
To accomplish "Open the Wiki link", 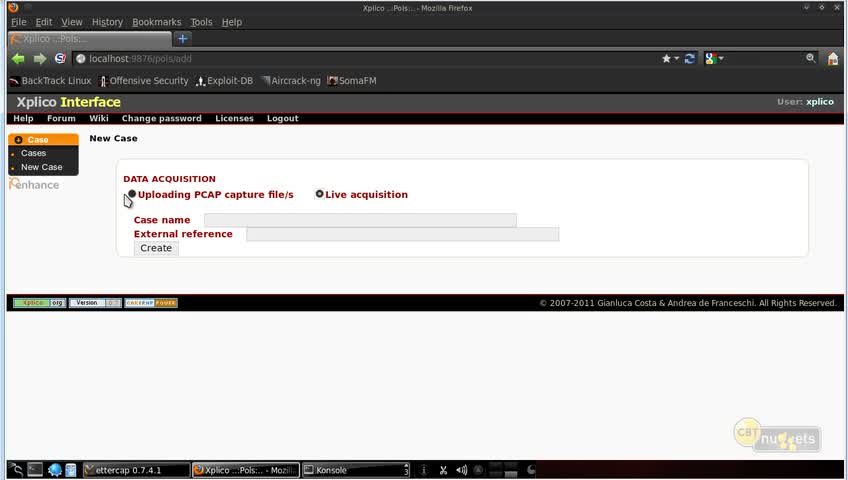I will point(98,118).
